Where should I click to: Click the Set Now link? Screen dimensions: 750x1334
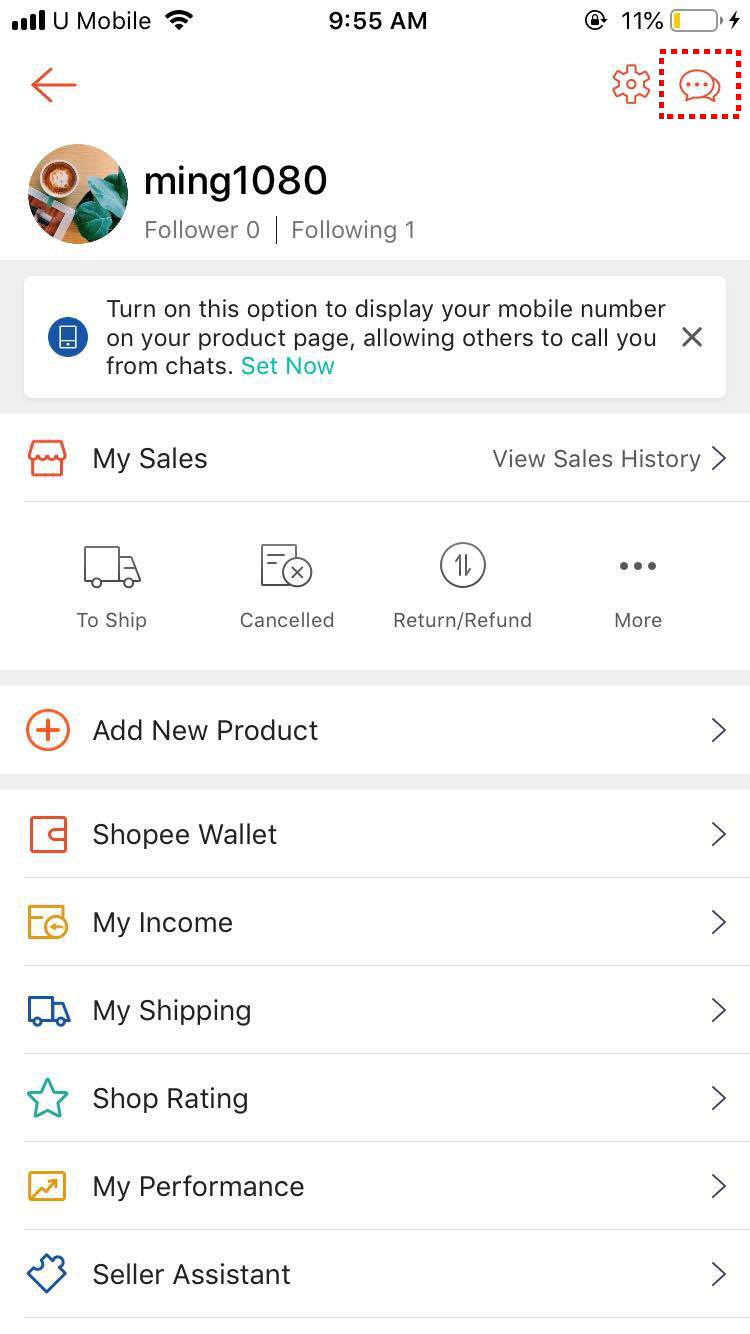(x=288, y=366)
